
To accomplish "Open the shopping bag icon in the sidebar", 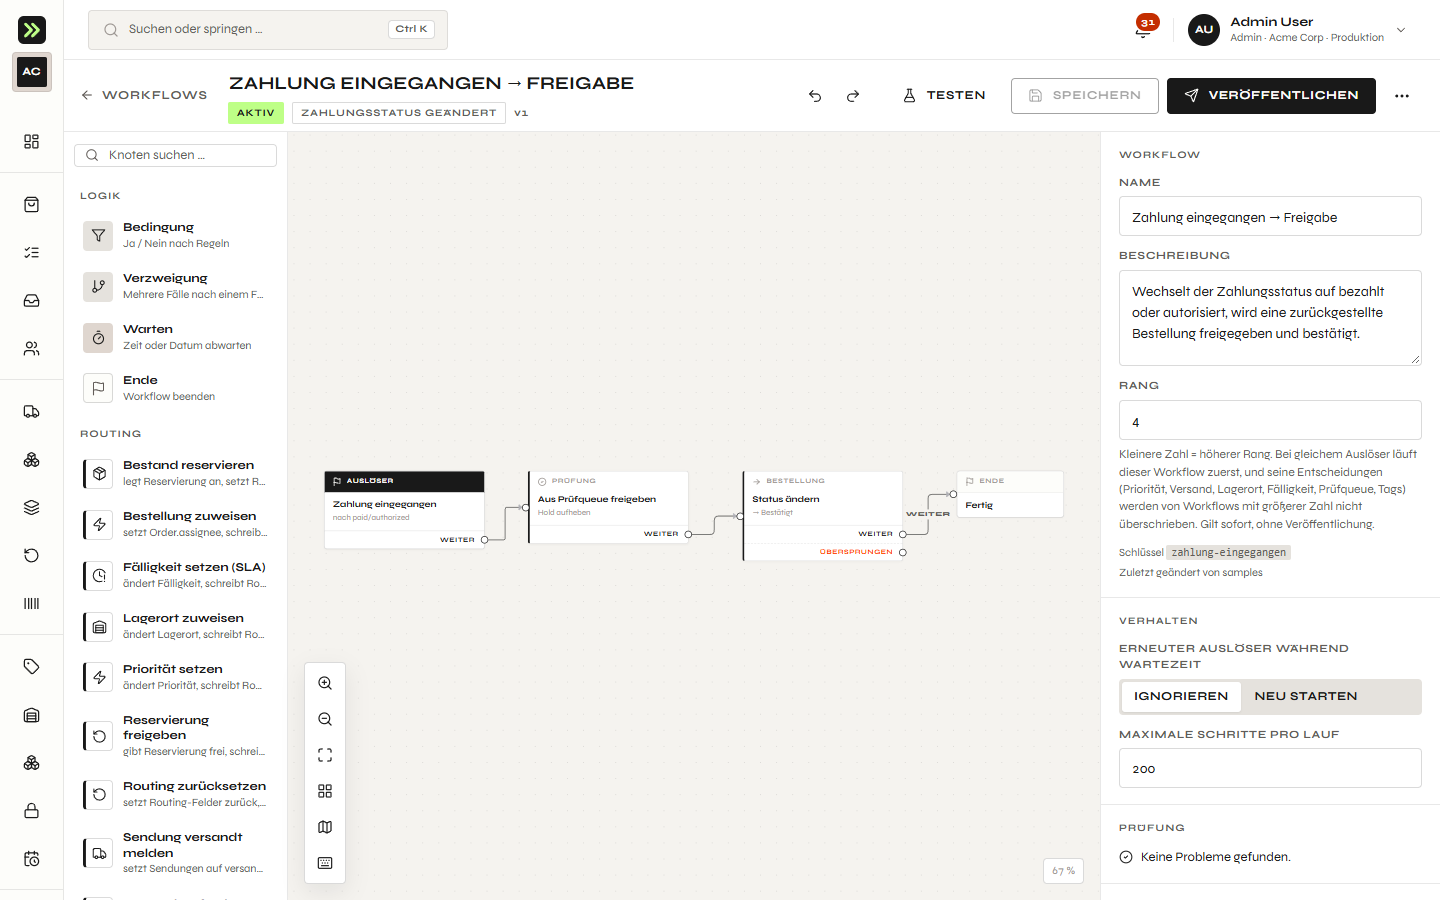I will pyautogui.click(x=32, y=205).
